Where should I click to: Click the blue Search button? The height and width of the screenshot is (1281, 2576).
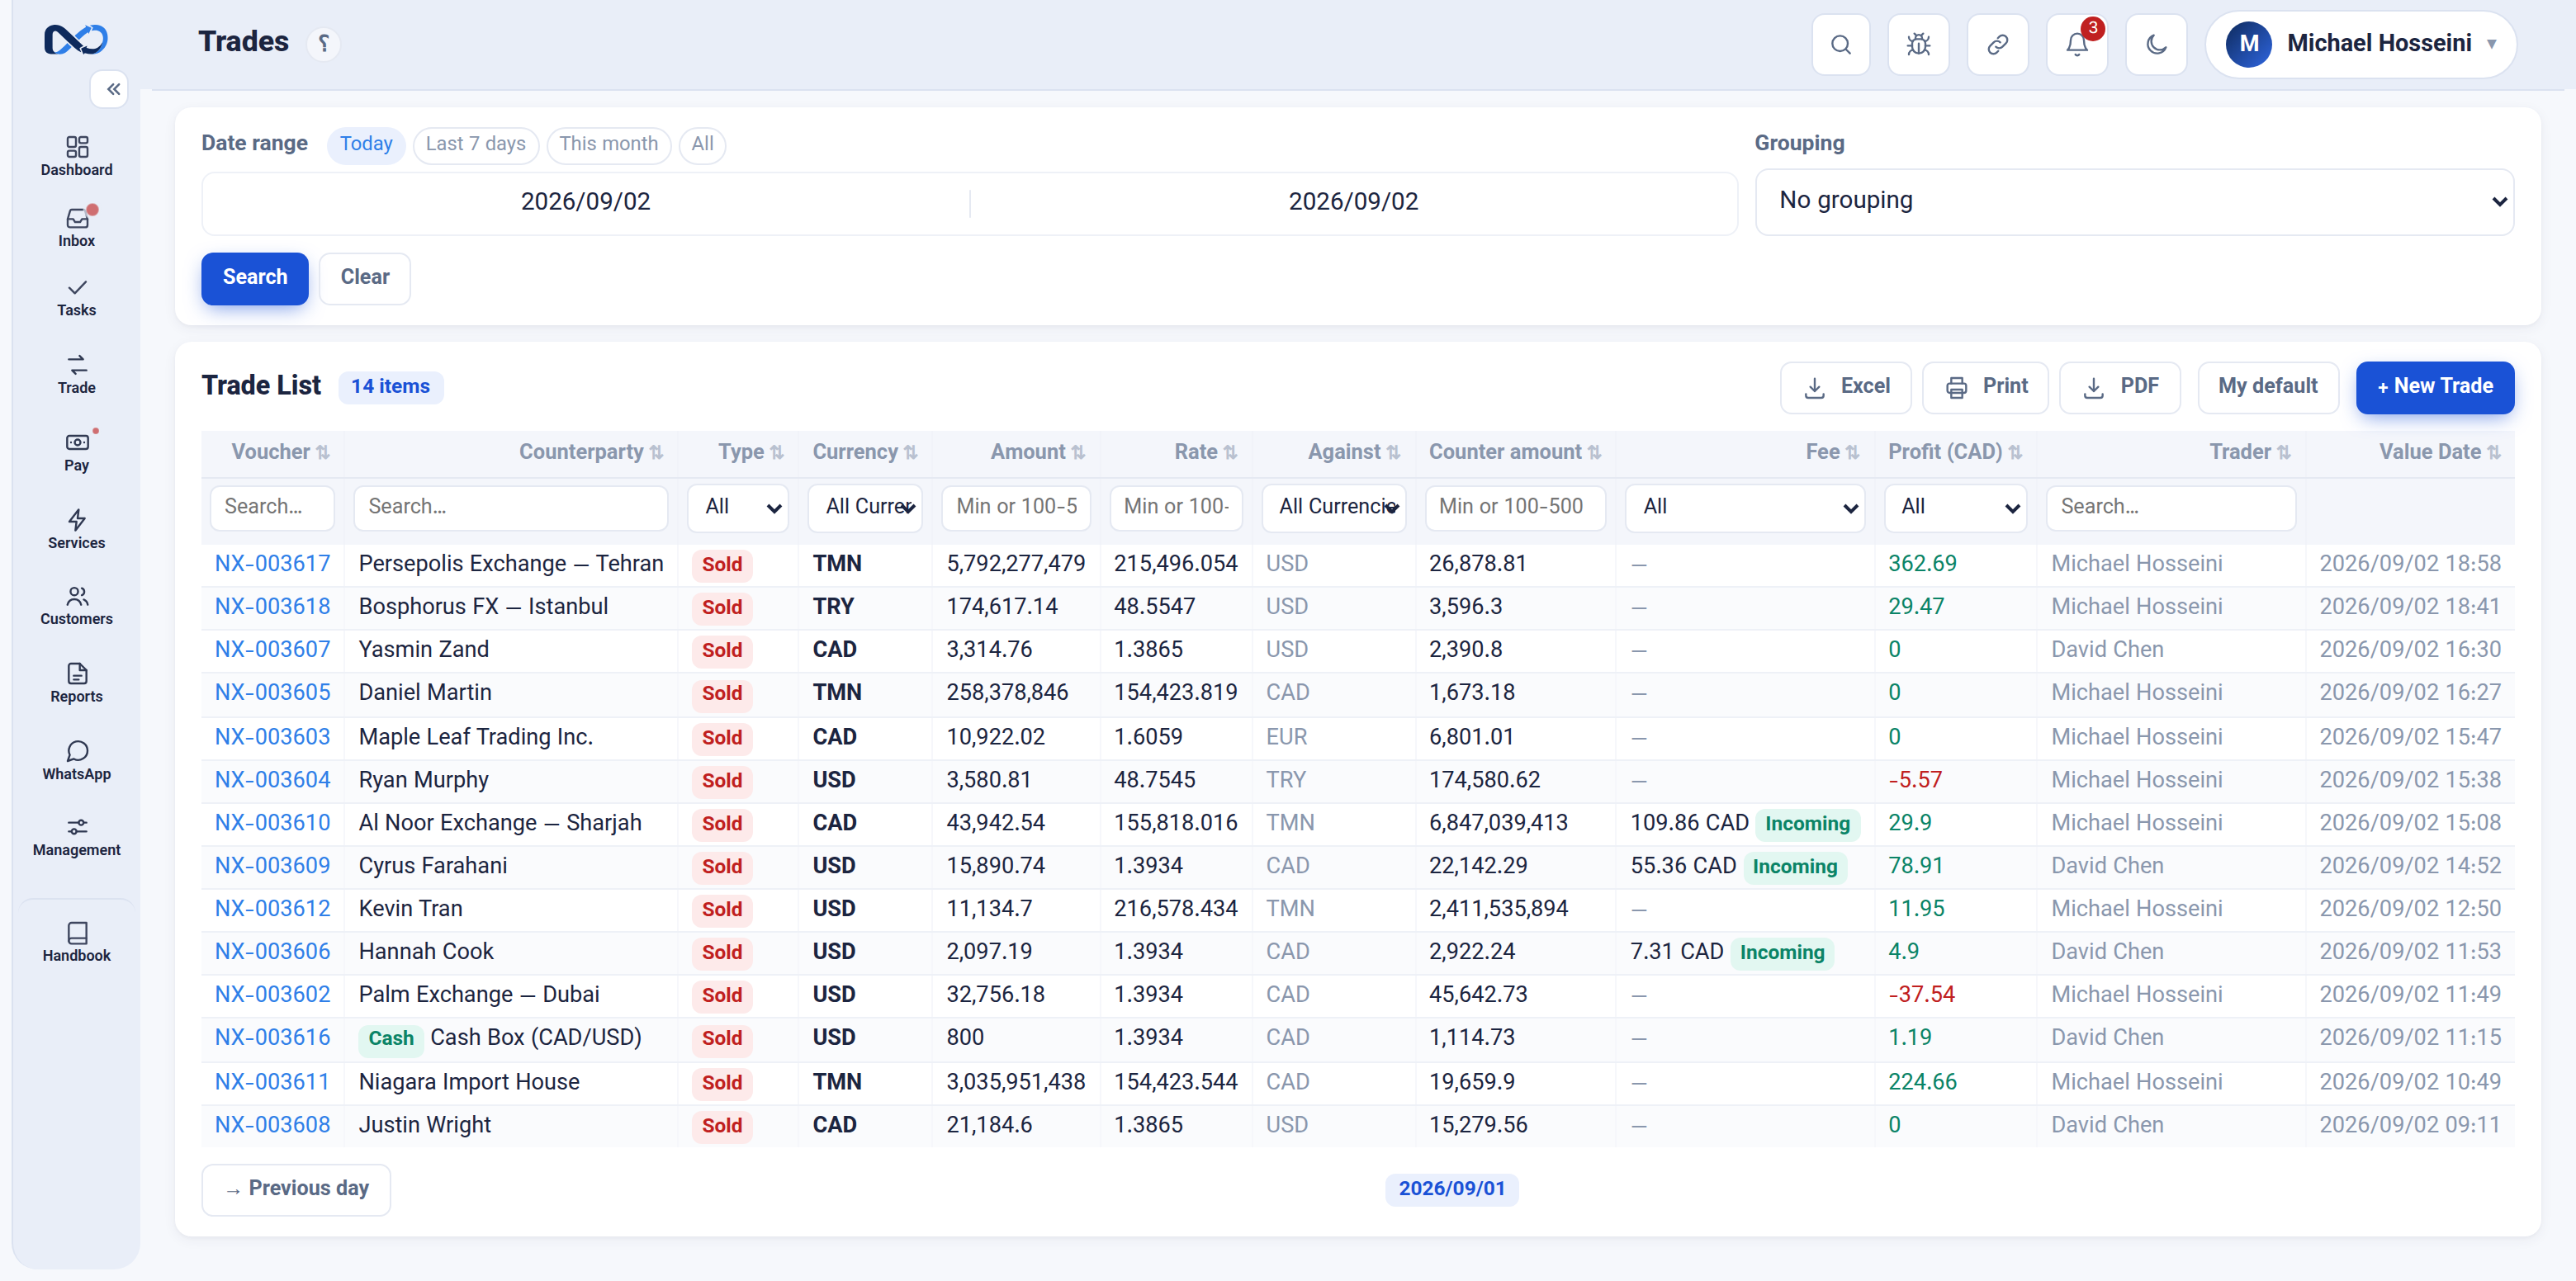click(x=254, y=278)
